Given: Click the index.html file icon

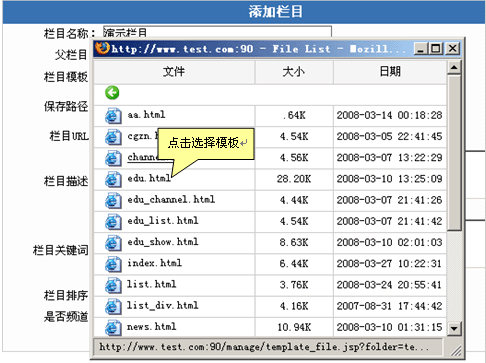Looking at the screenshot, I should tap(113, 264).
